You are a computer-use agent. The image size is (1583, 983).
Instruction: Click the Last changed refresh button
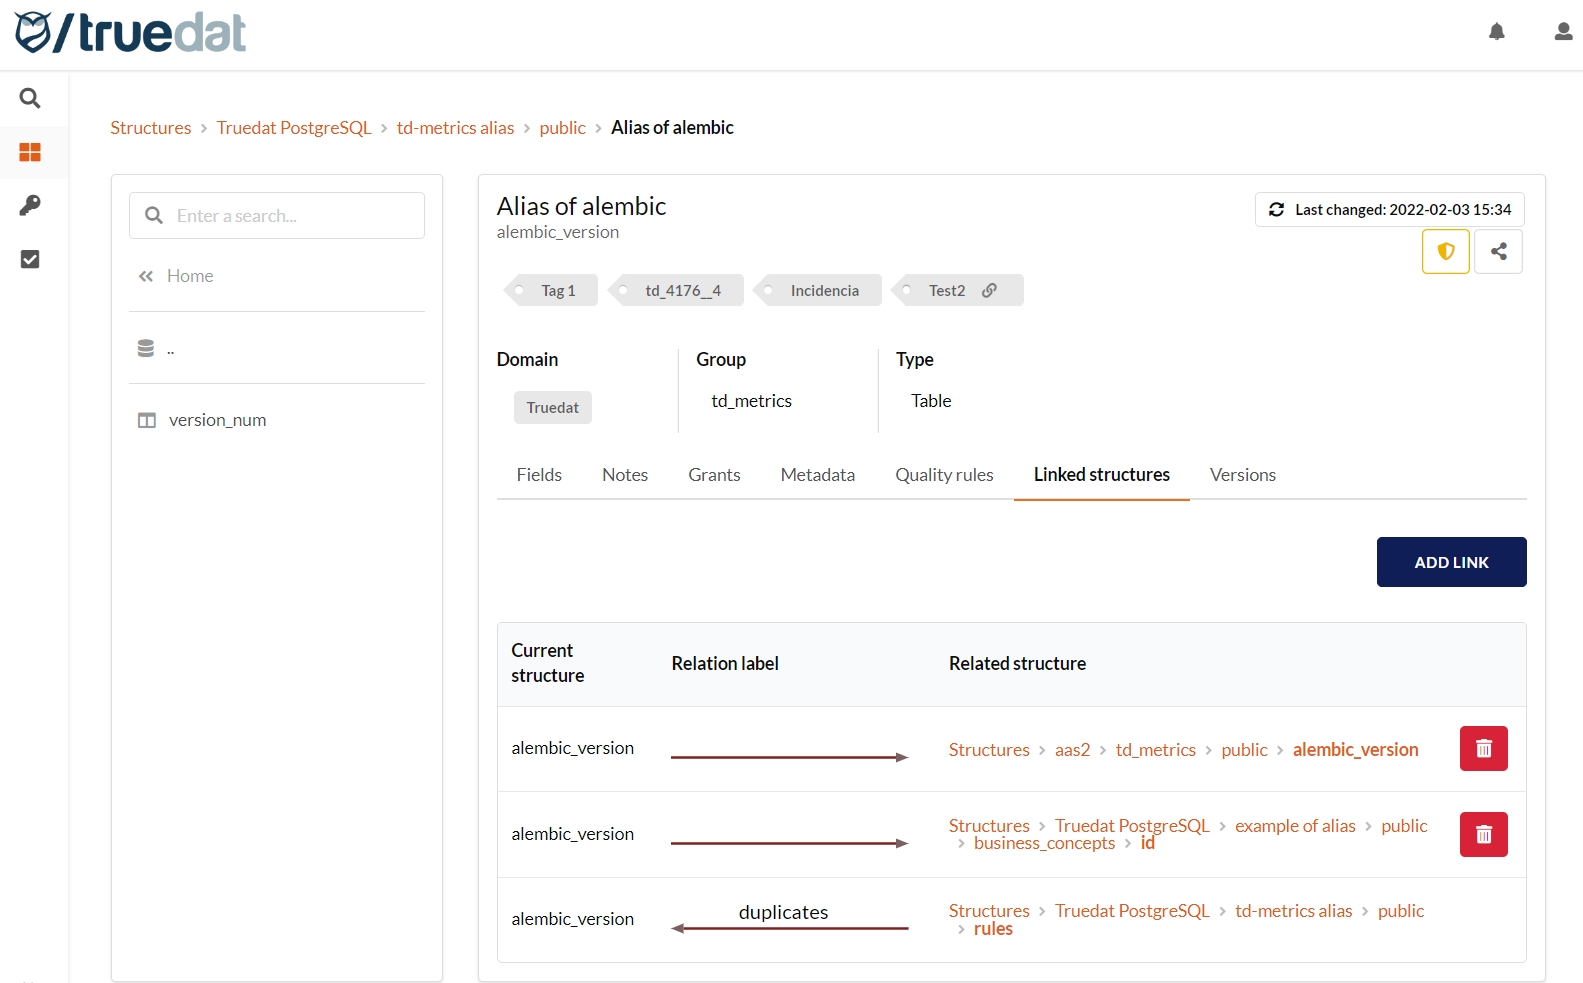pyautogui.click(x=1389, y=210)
